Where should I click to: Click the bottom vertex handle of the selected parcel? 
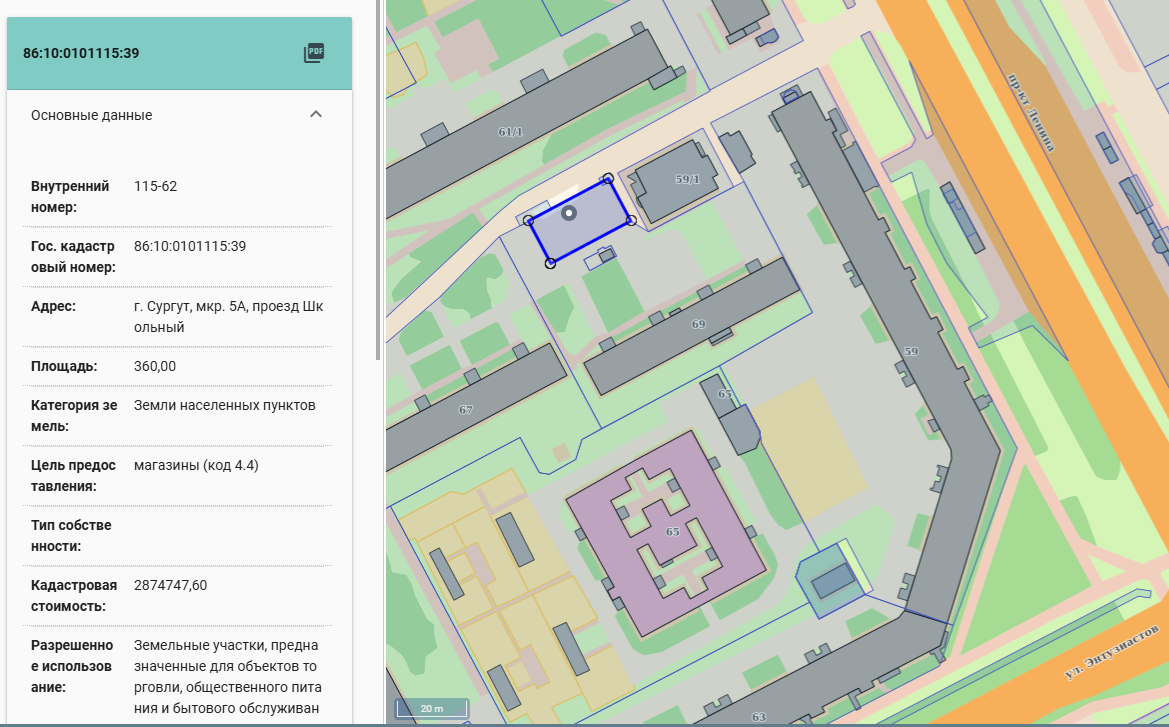pos(550,263)
